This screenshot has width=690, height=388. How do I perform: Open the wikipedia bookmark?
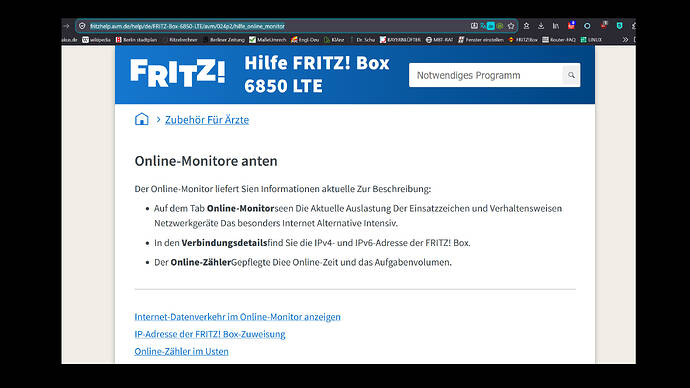[x=96, y=40]
